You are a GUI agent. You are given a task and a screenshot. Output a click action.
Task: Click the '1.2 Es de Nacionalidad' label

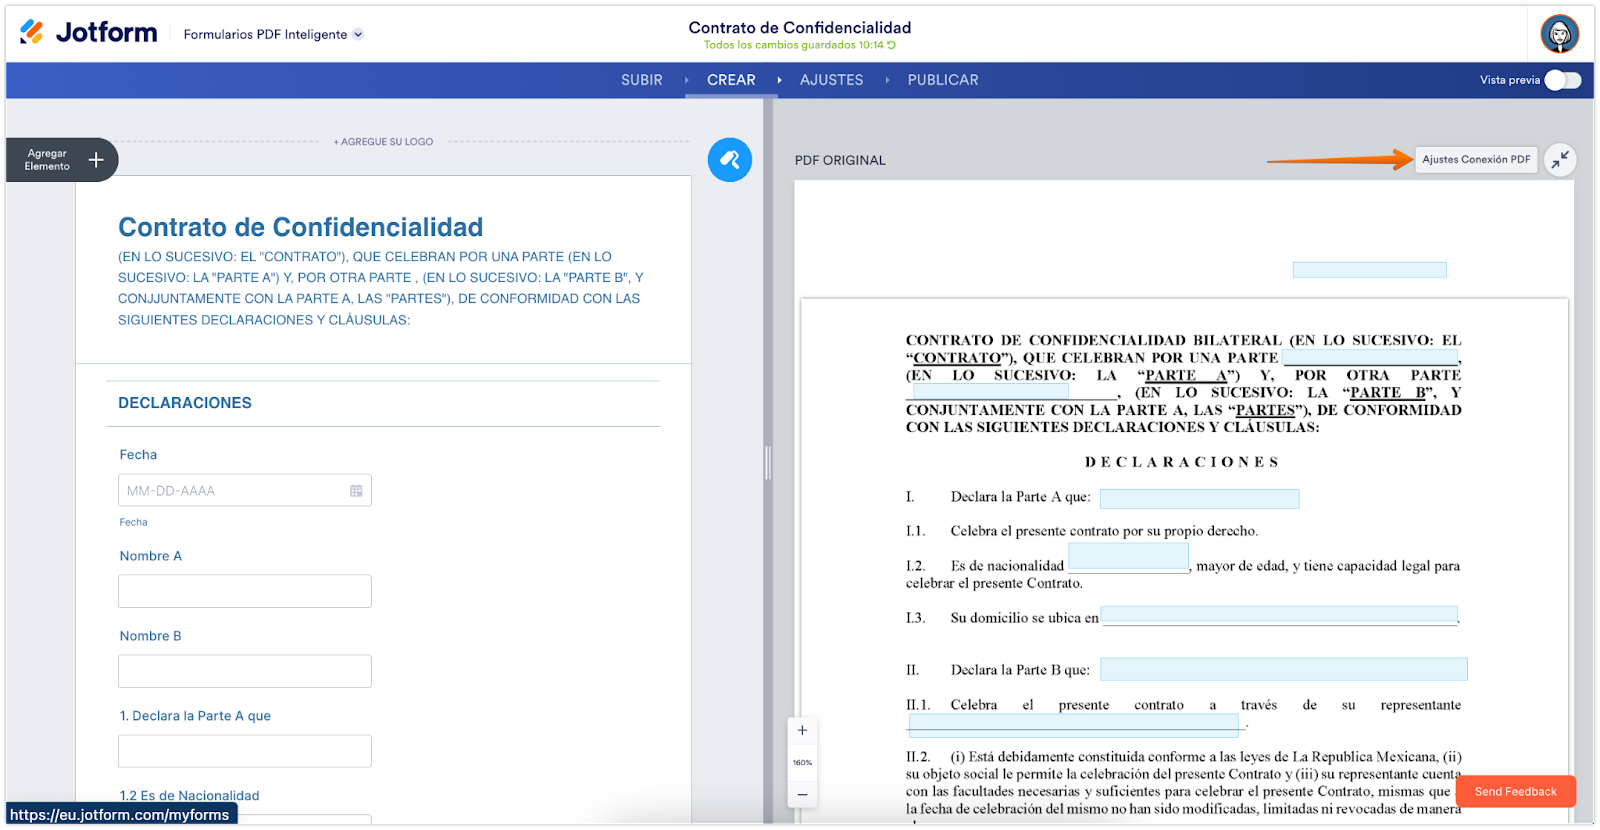(x=189, y=796)
